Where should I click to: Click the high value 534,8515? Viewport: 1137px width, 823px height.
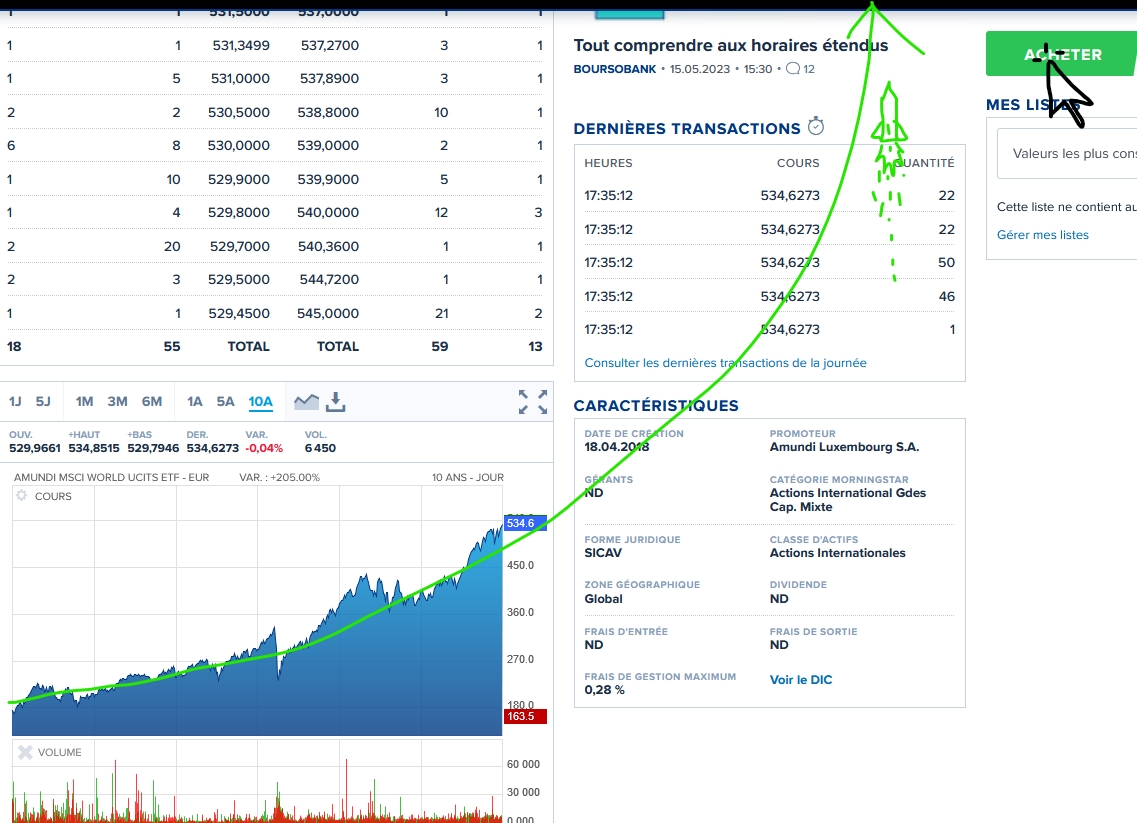(94, 448)
